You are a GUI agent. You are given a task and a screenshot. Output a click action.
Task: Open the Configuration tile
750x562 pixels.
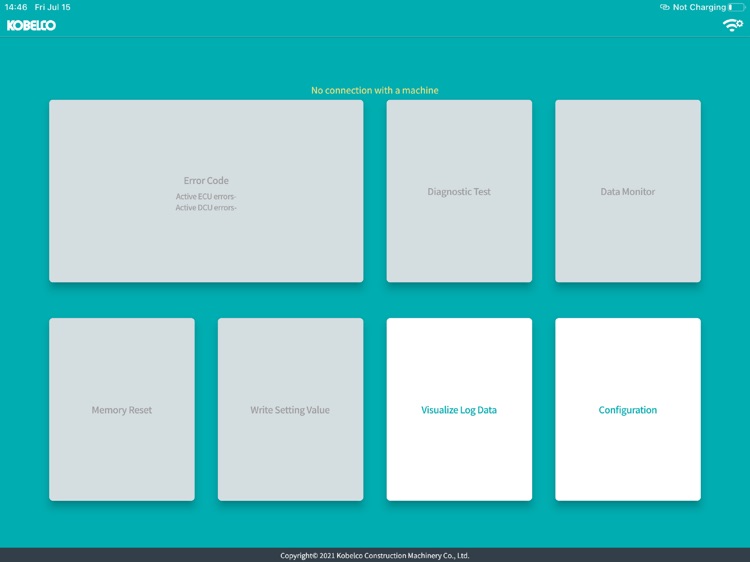click(628, 409)
